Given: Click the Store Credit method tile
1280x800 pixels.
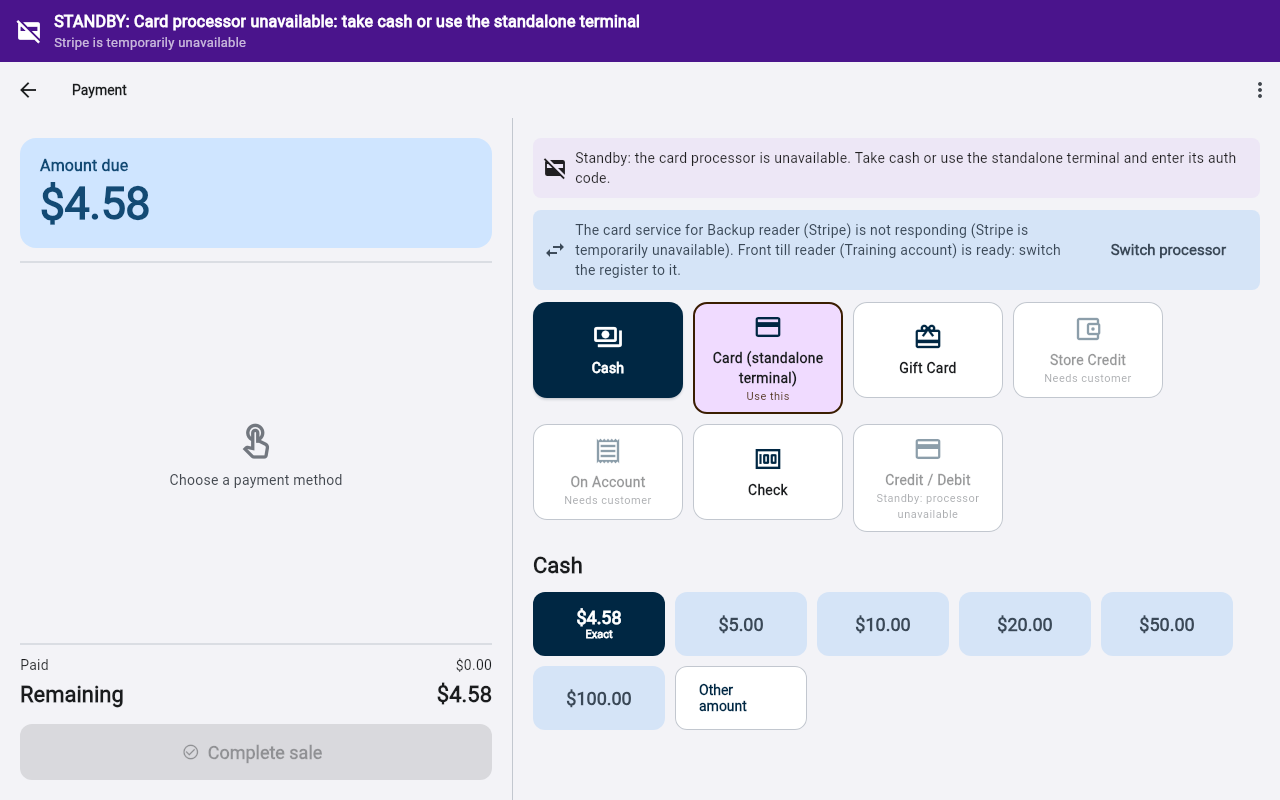Looking at the screenshot, I should 1088,350.
